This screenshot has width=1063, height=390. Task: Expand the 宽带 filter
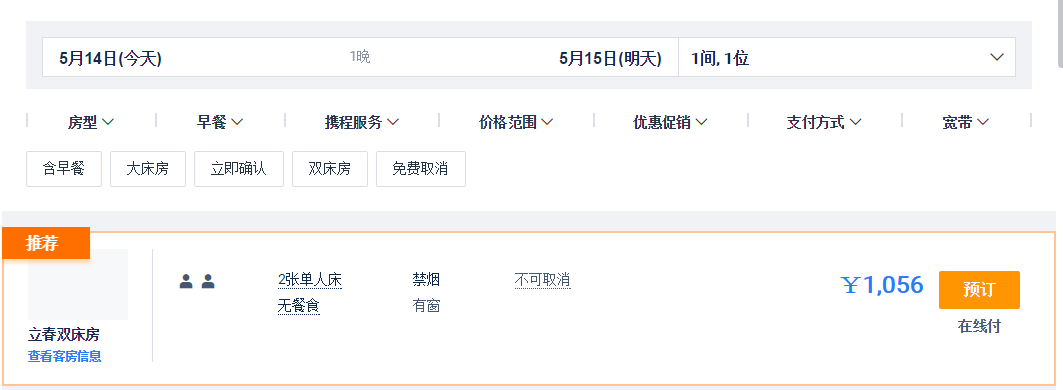click(x=965, y=122)
